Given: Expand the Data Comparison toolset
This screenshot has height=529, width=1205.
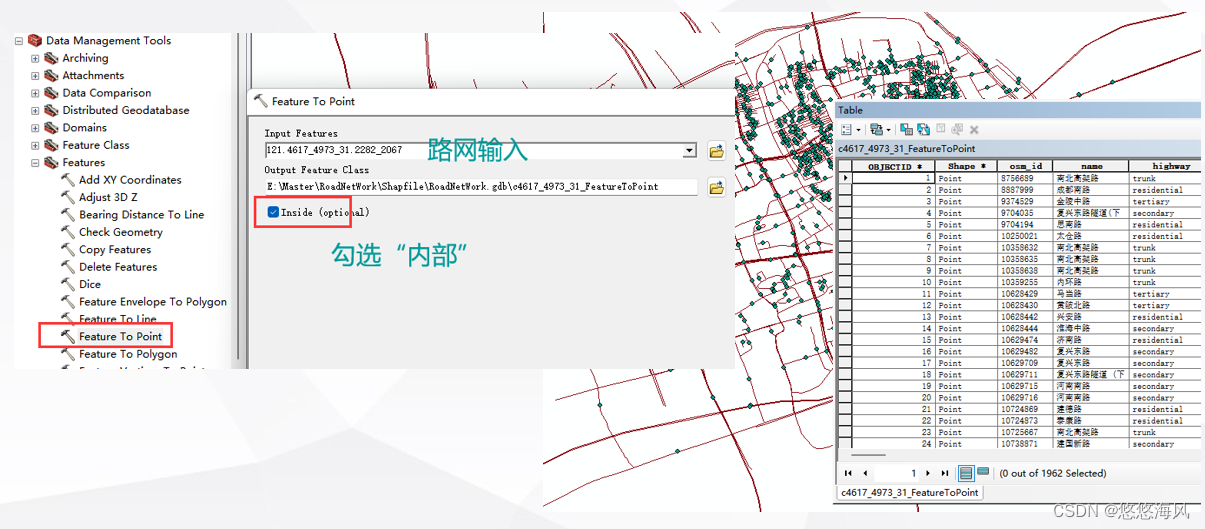Looking at the screenshot, I should 35,93.
